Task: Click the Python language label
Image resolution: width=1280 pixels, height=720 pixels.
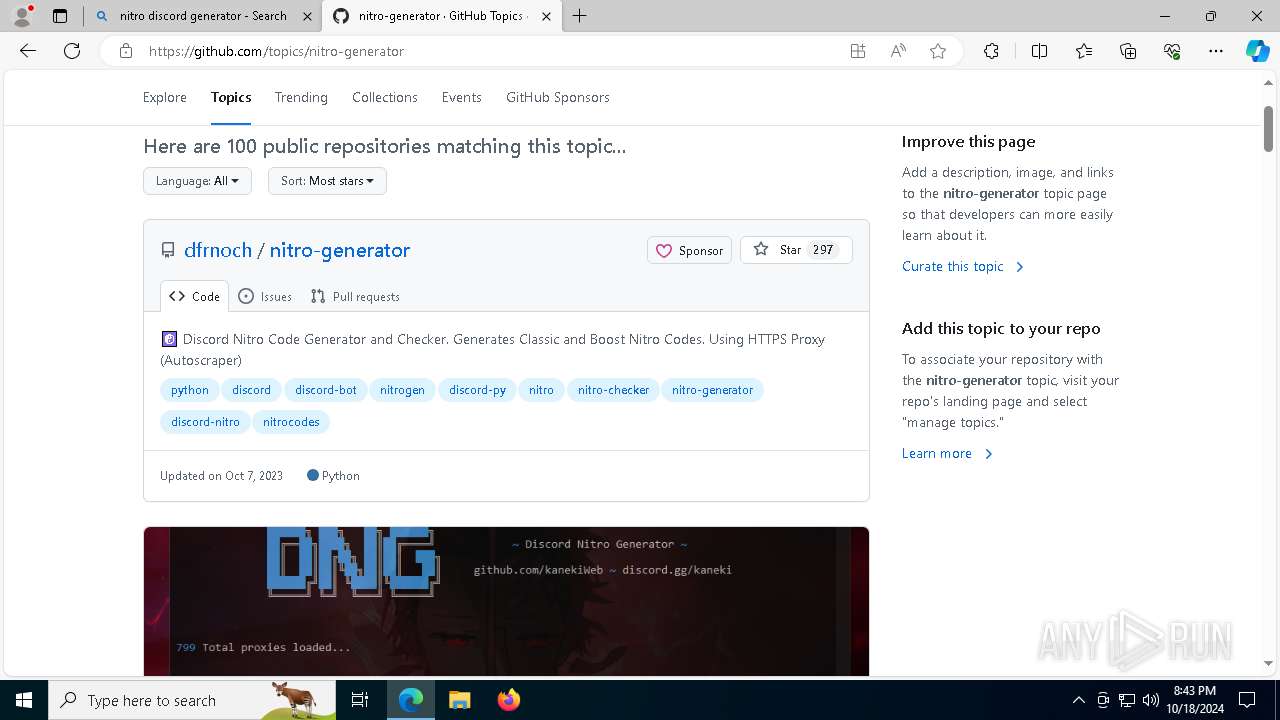Action: pyautogui.click(x=333, y=476)
